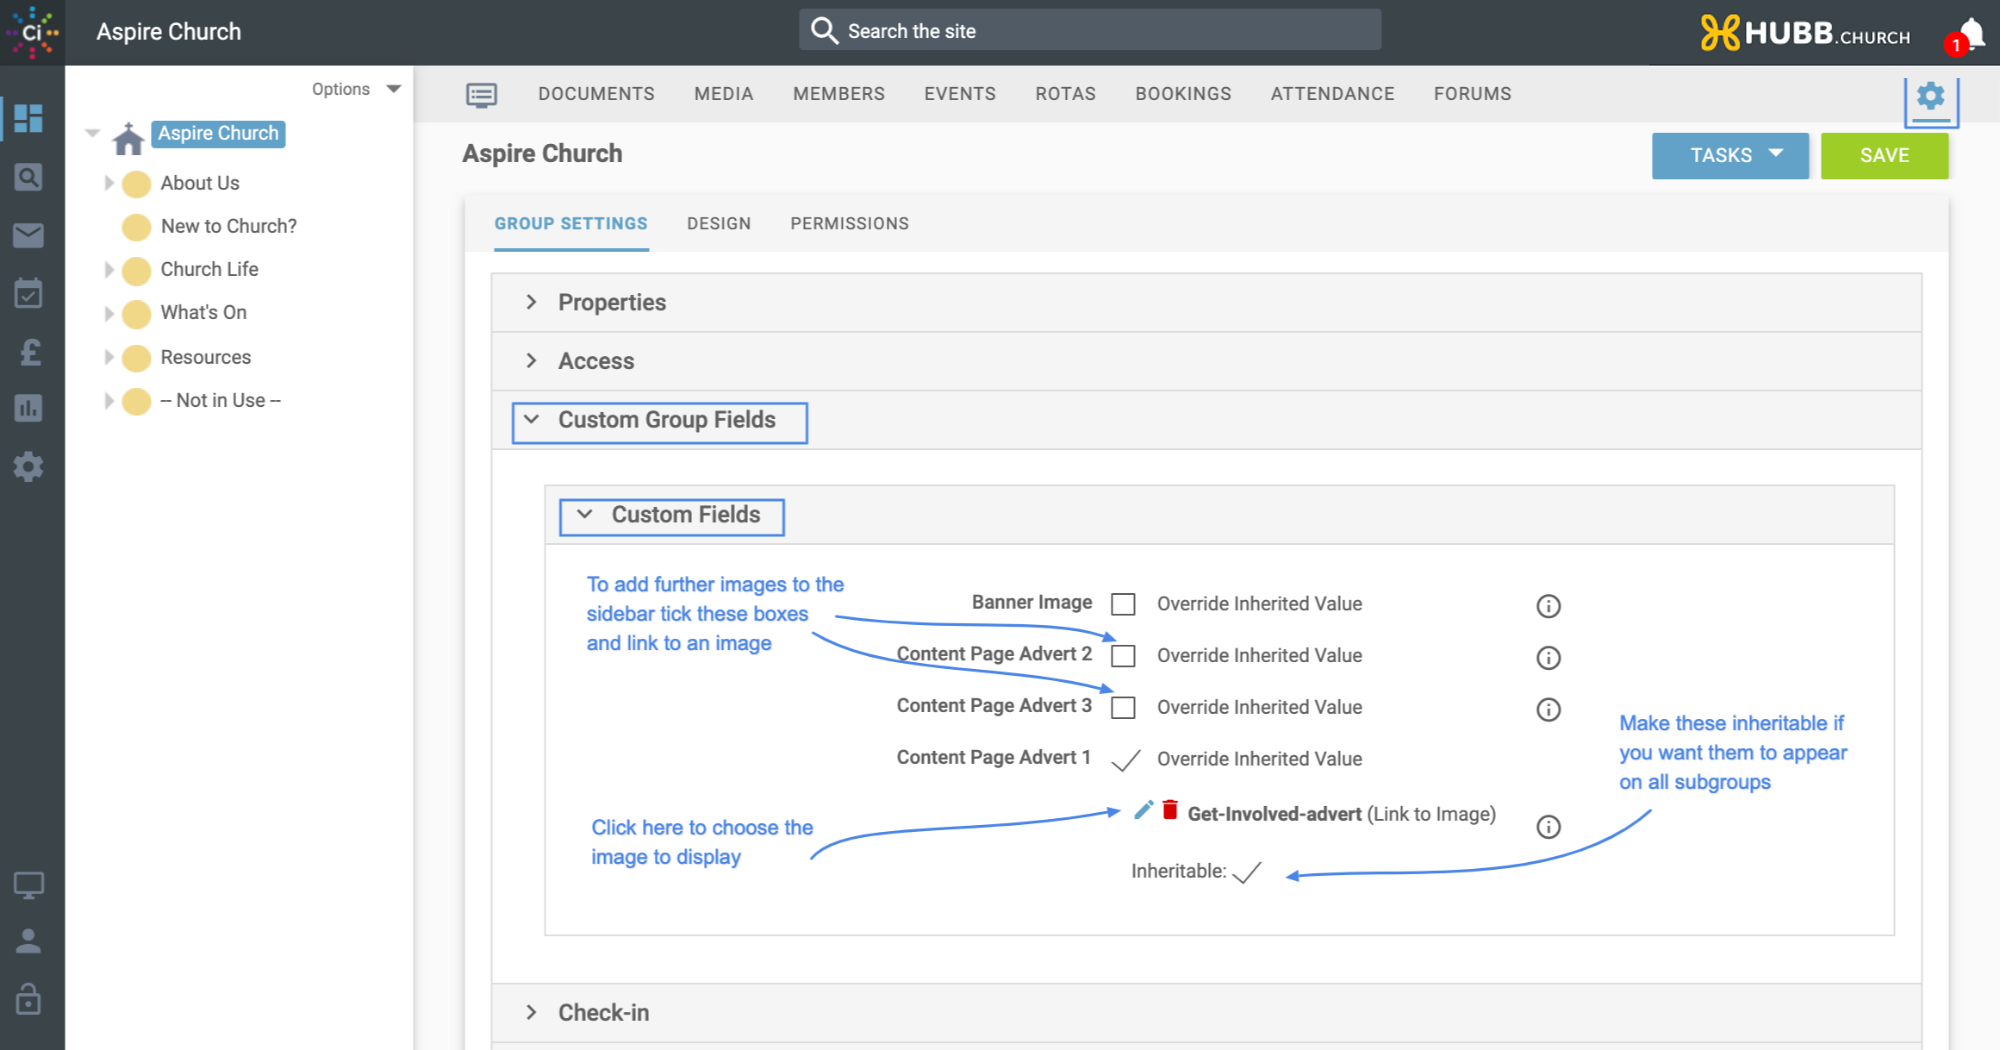Image resolution: width=2001 pixels, height=1050 pixels.
Task: Open notifications bell with red badge
Action: 1969,34
